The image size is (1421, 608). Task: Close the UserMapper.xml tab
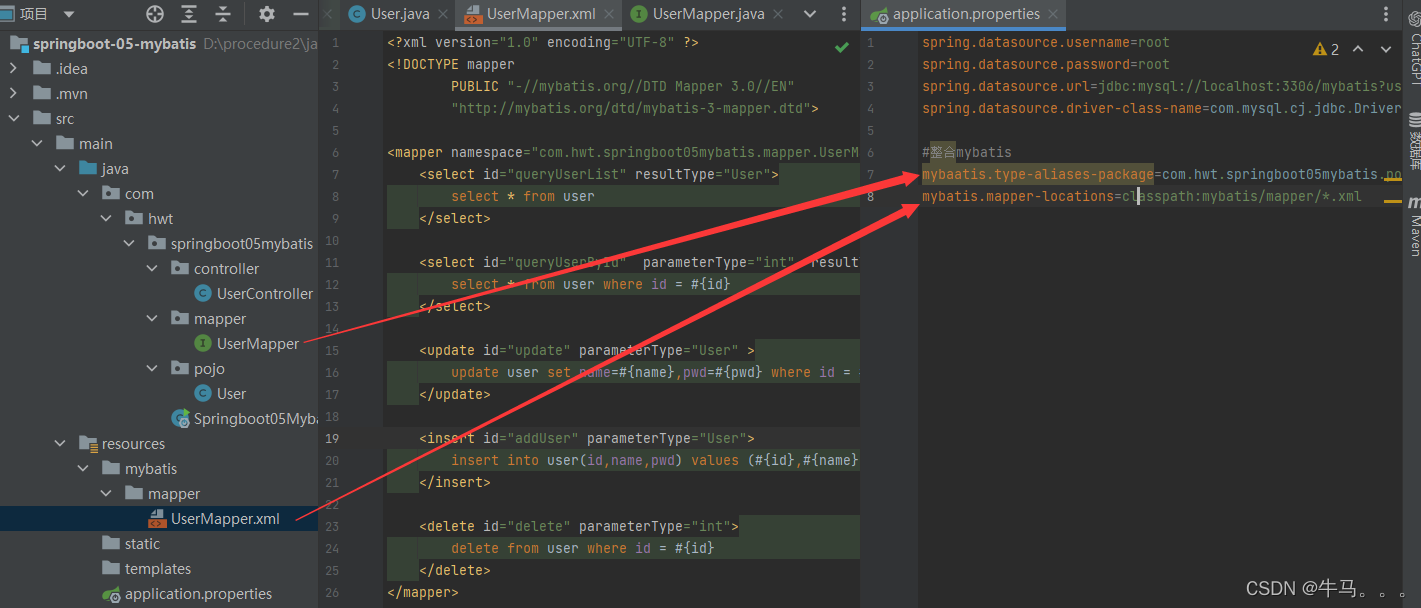[607, 14]
